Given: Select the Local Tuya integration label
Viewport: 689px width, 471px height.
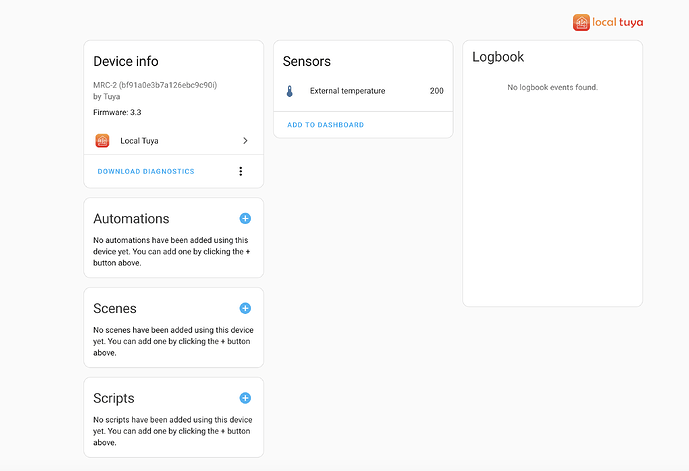Looking at the screenshot, I should click(139, 141).
